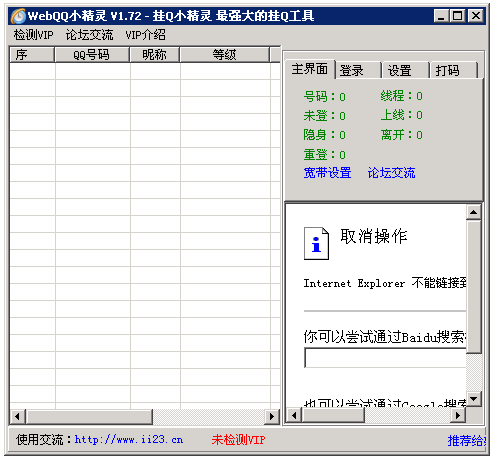Click the info page icon beside 取消操作
494x460 pixels.
click(316, 244)
